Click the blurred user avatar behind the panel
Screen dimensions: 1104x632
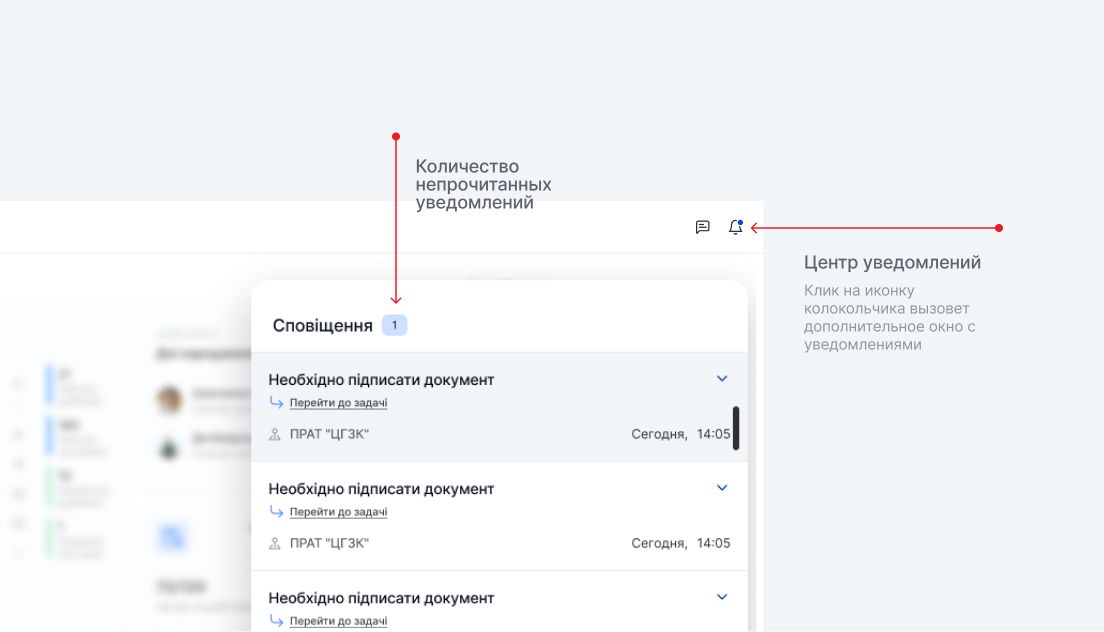(169, 400)
